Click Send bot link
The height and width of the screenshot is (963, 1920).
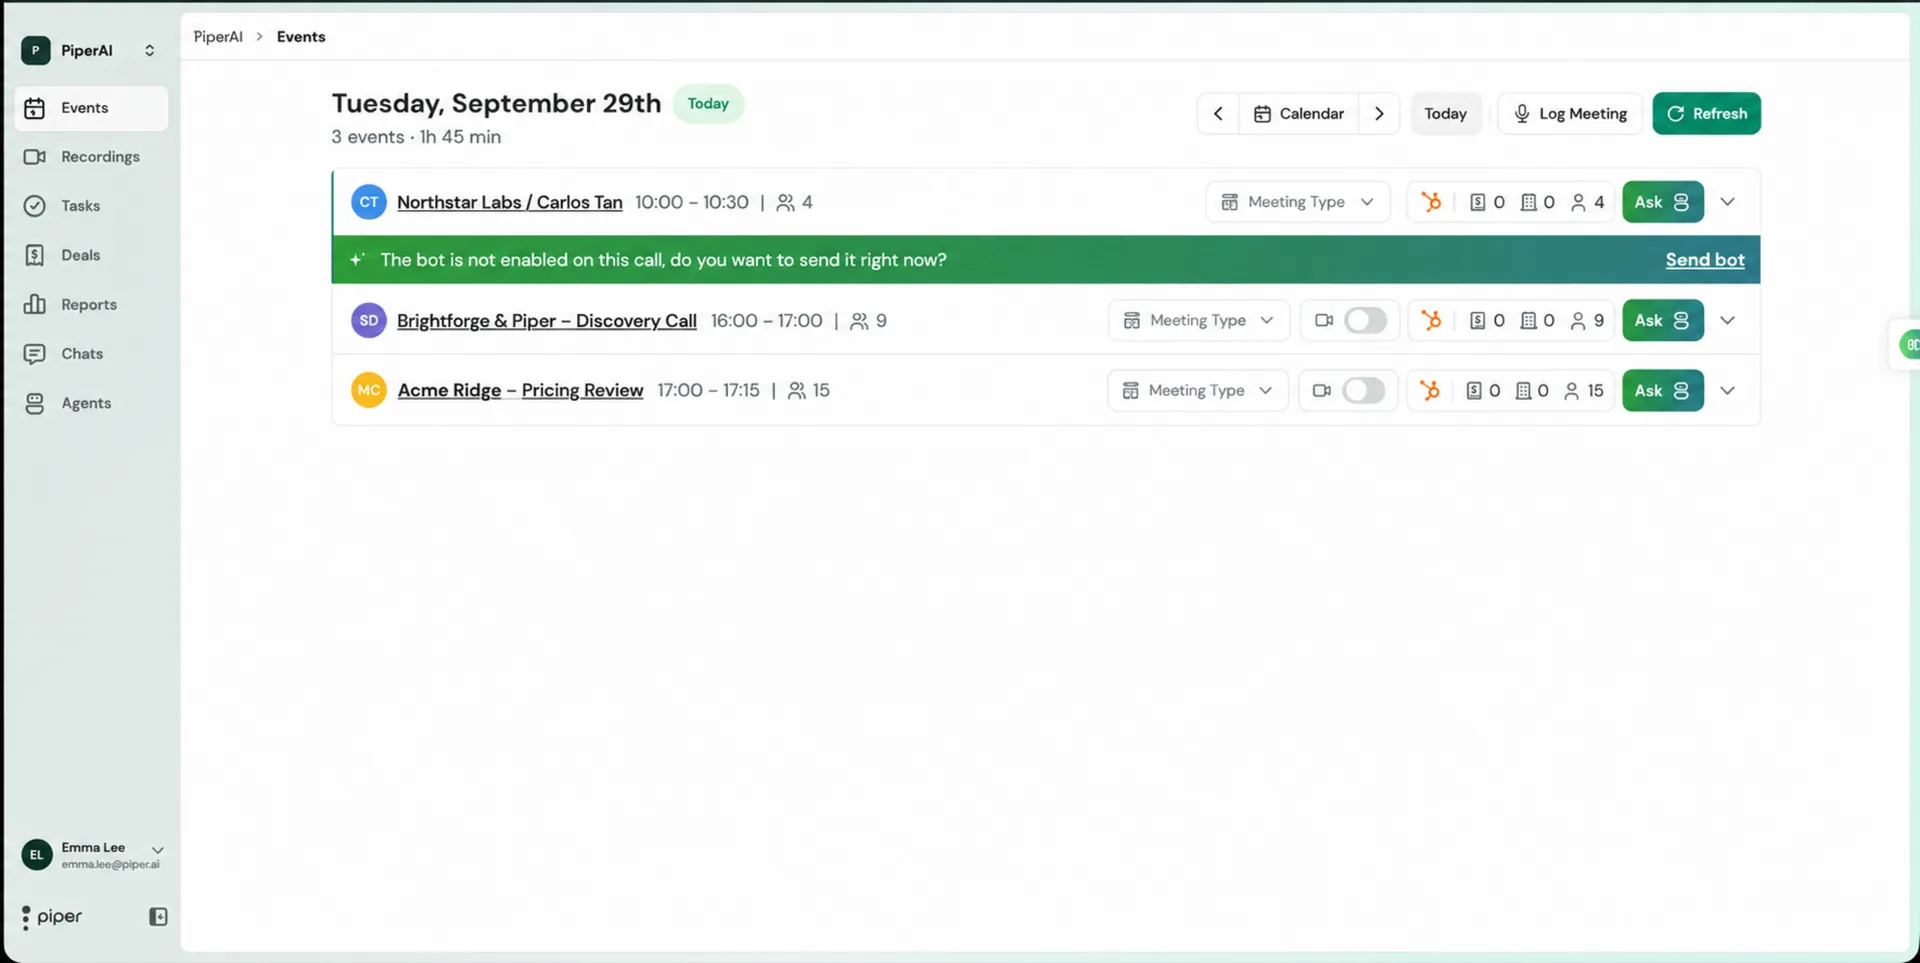coord(1705,260)
